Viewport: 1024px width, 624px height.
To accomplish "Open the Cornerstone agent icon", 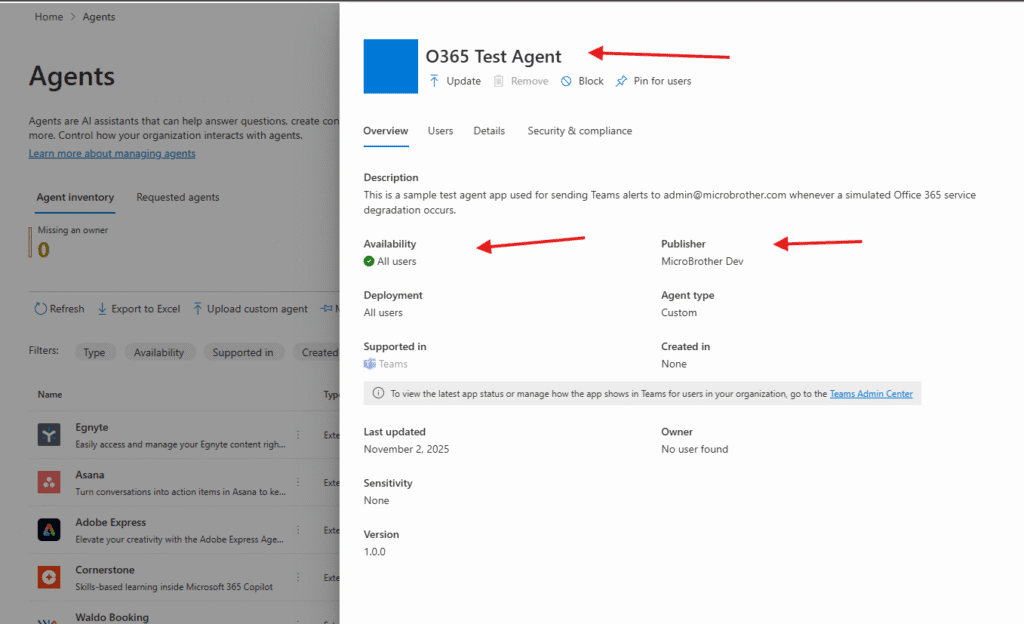I will coord(50,577).
